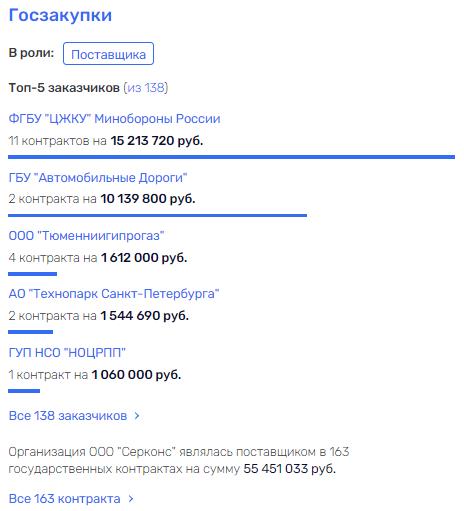Click the blue bar under НОЦРПП
The height and width of the screenshot is (511, 464).
tap(24, 391)
